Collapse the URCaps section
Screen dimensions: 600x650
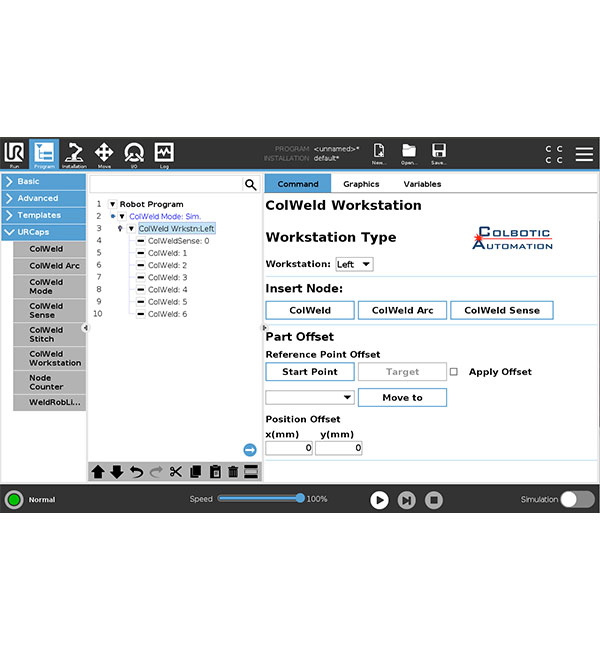[x=44, y=232]
